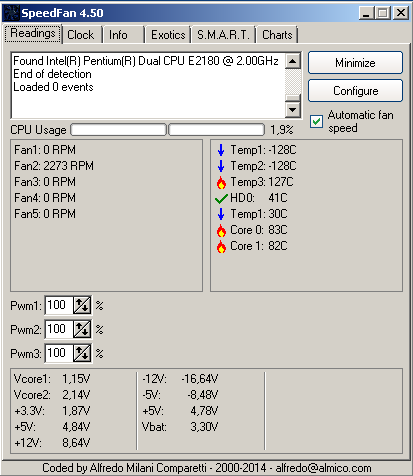Open the Exotics tab
413x476 pixels.
(x=168, y=35)
